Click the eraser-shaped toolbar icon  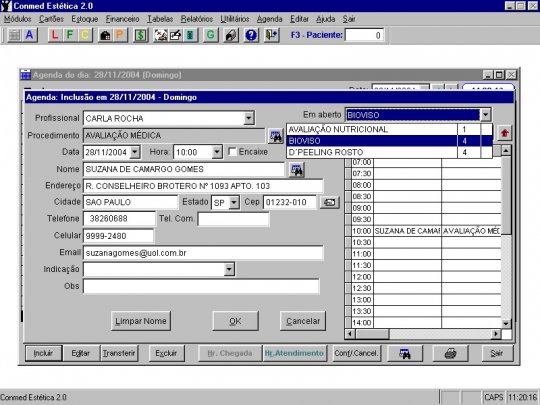point(231,35)
